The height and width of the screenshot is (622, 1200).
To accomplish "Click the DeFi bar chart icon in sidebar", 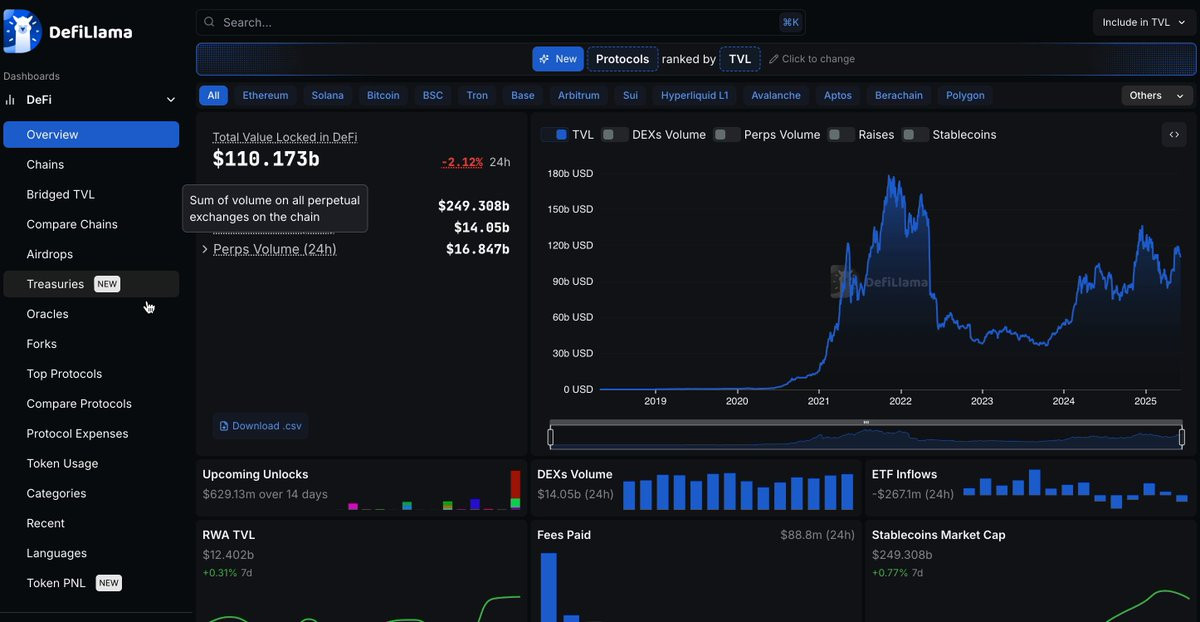I will (10, 100).
